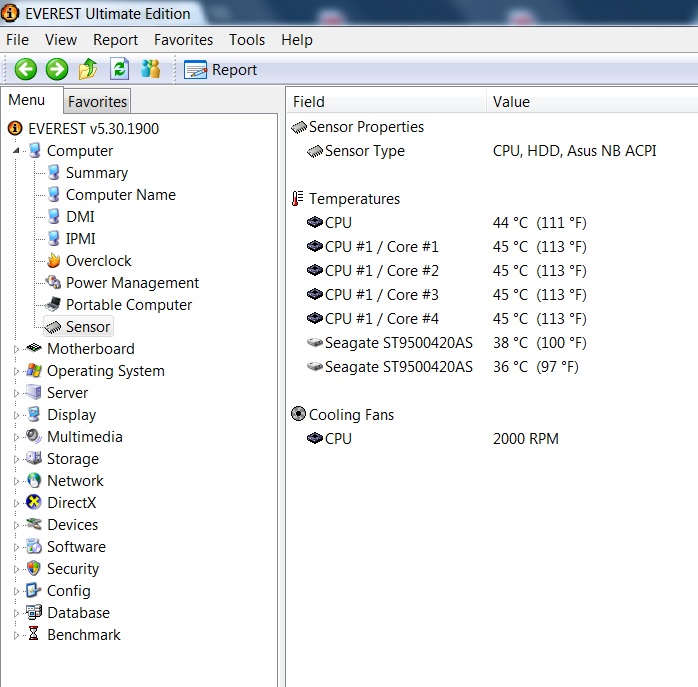Select the CPU #1 / Core #3 row
Viewport: 698px width, 687px height.
(x=493, y=295)
